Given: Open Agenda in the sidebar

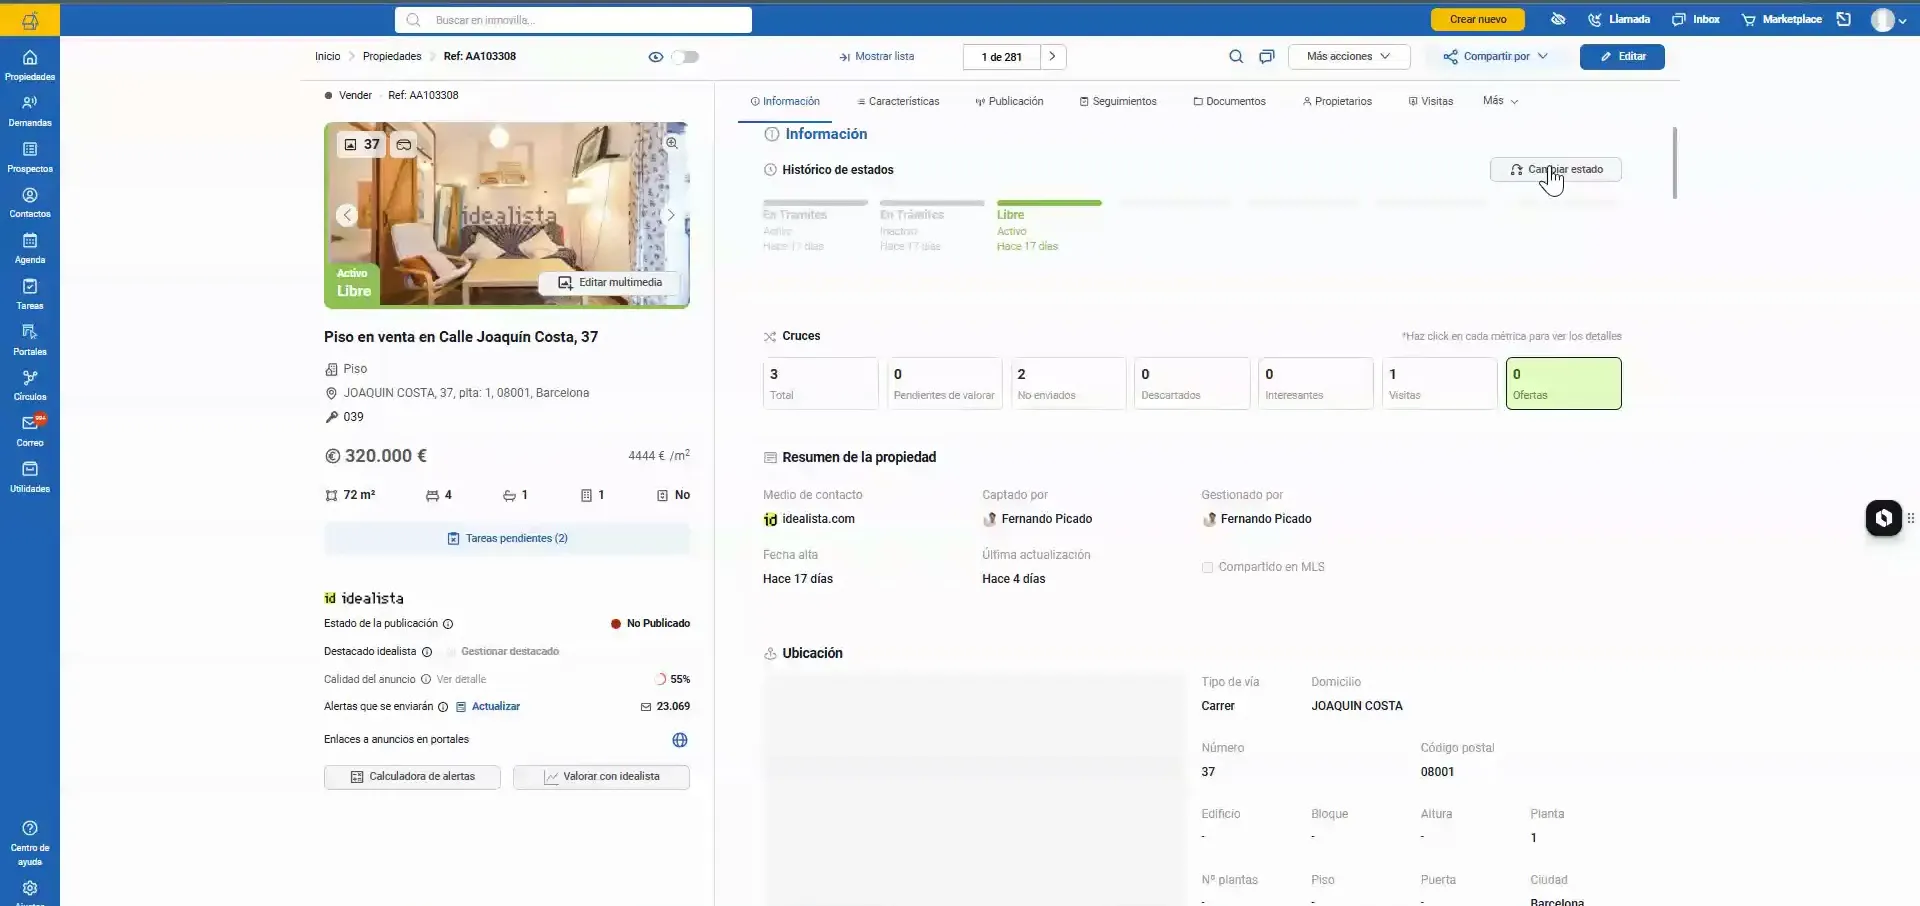Looking at the screenshot, I should coord(30,249).
